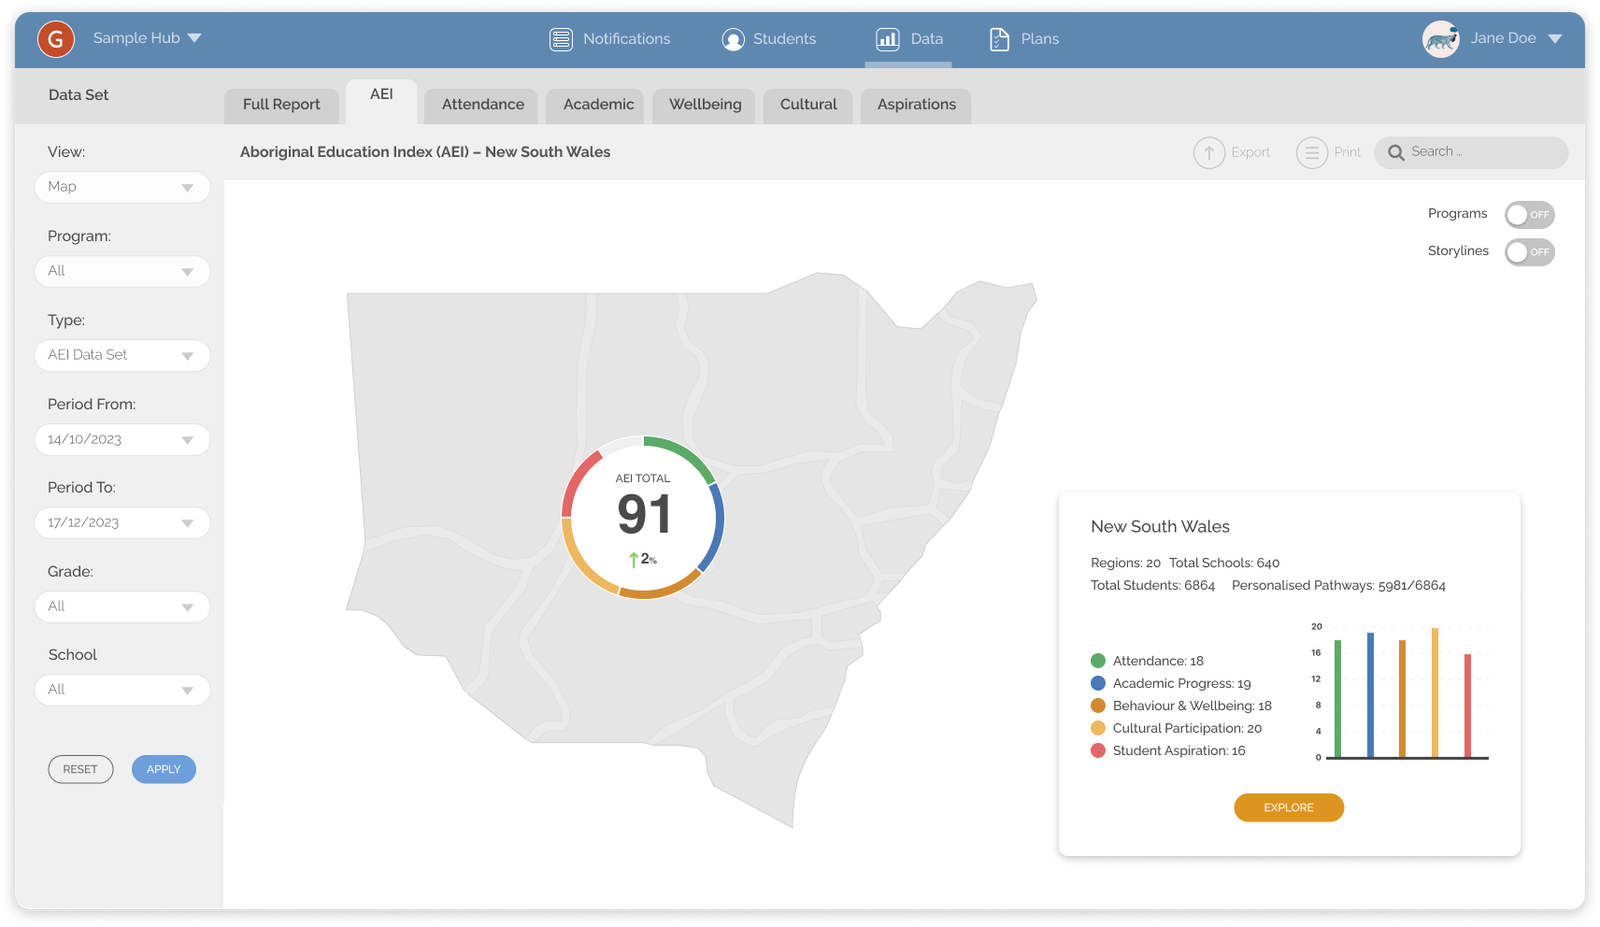Open the Period From date dropdown
The height and width of the screenshot is (927, 1600).
coord(122,440)
